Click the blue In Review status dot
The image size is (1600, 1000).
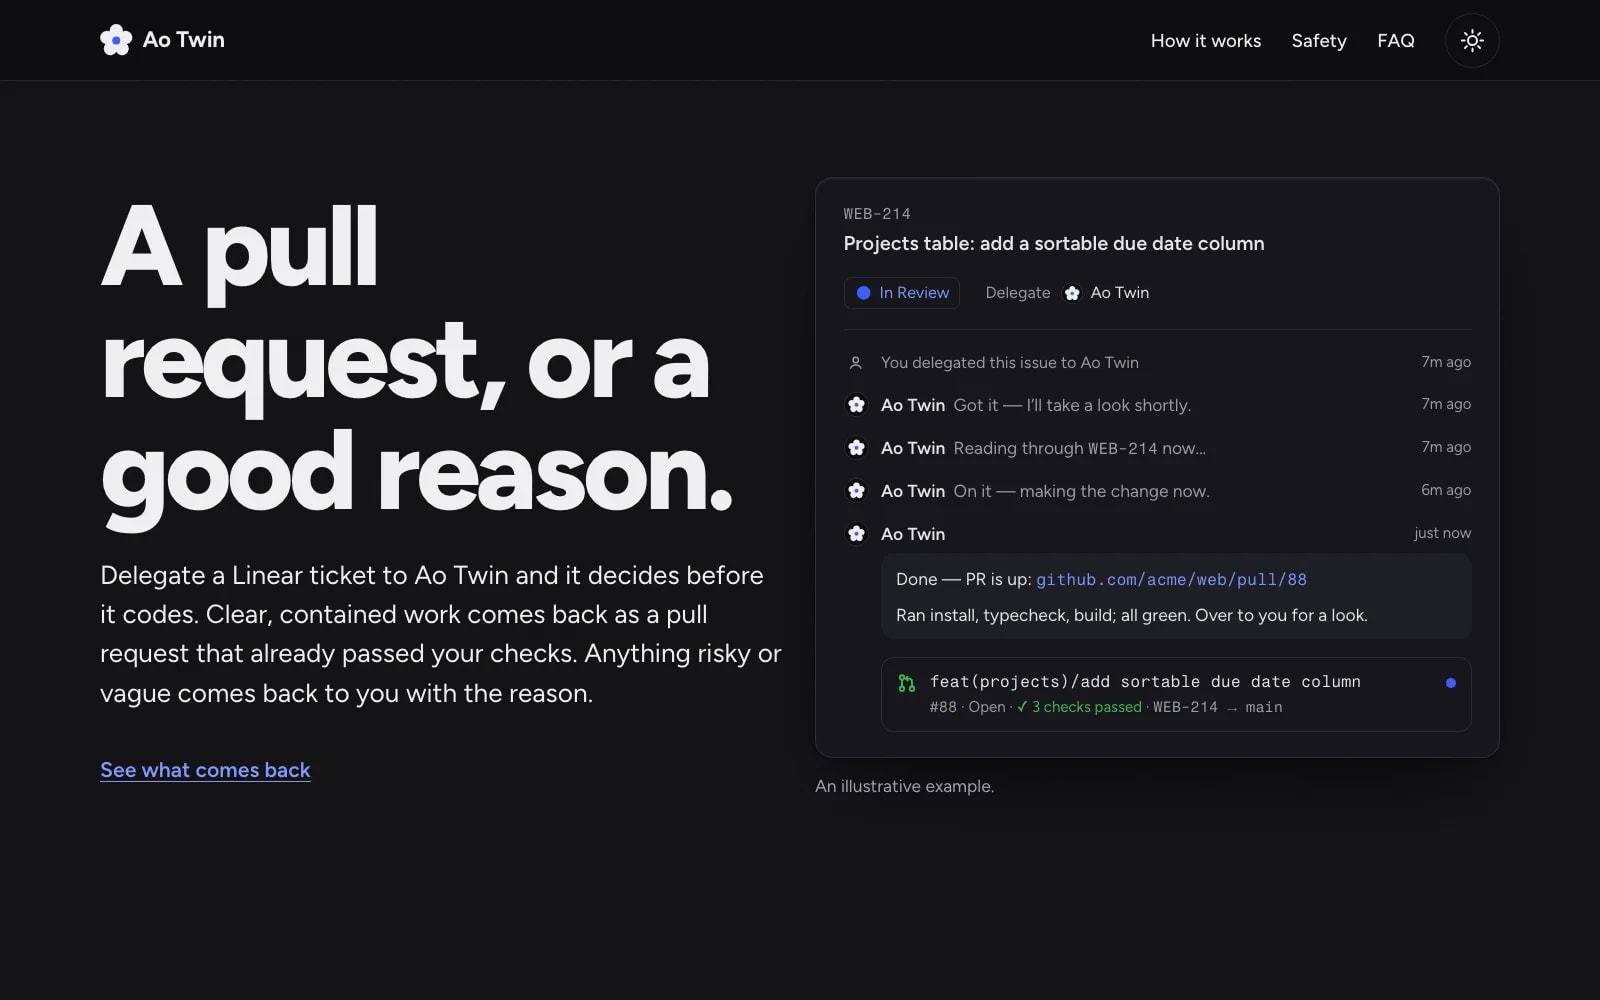pos(864,293)
